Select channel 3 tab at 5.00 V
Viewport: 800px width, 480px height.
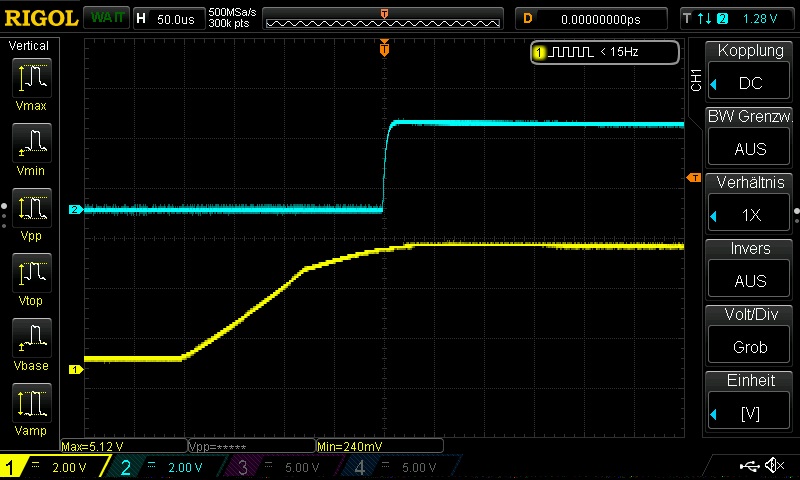tap(283, 467)
